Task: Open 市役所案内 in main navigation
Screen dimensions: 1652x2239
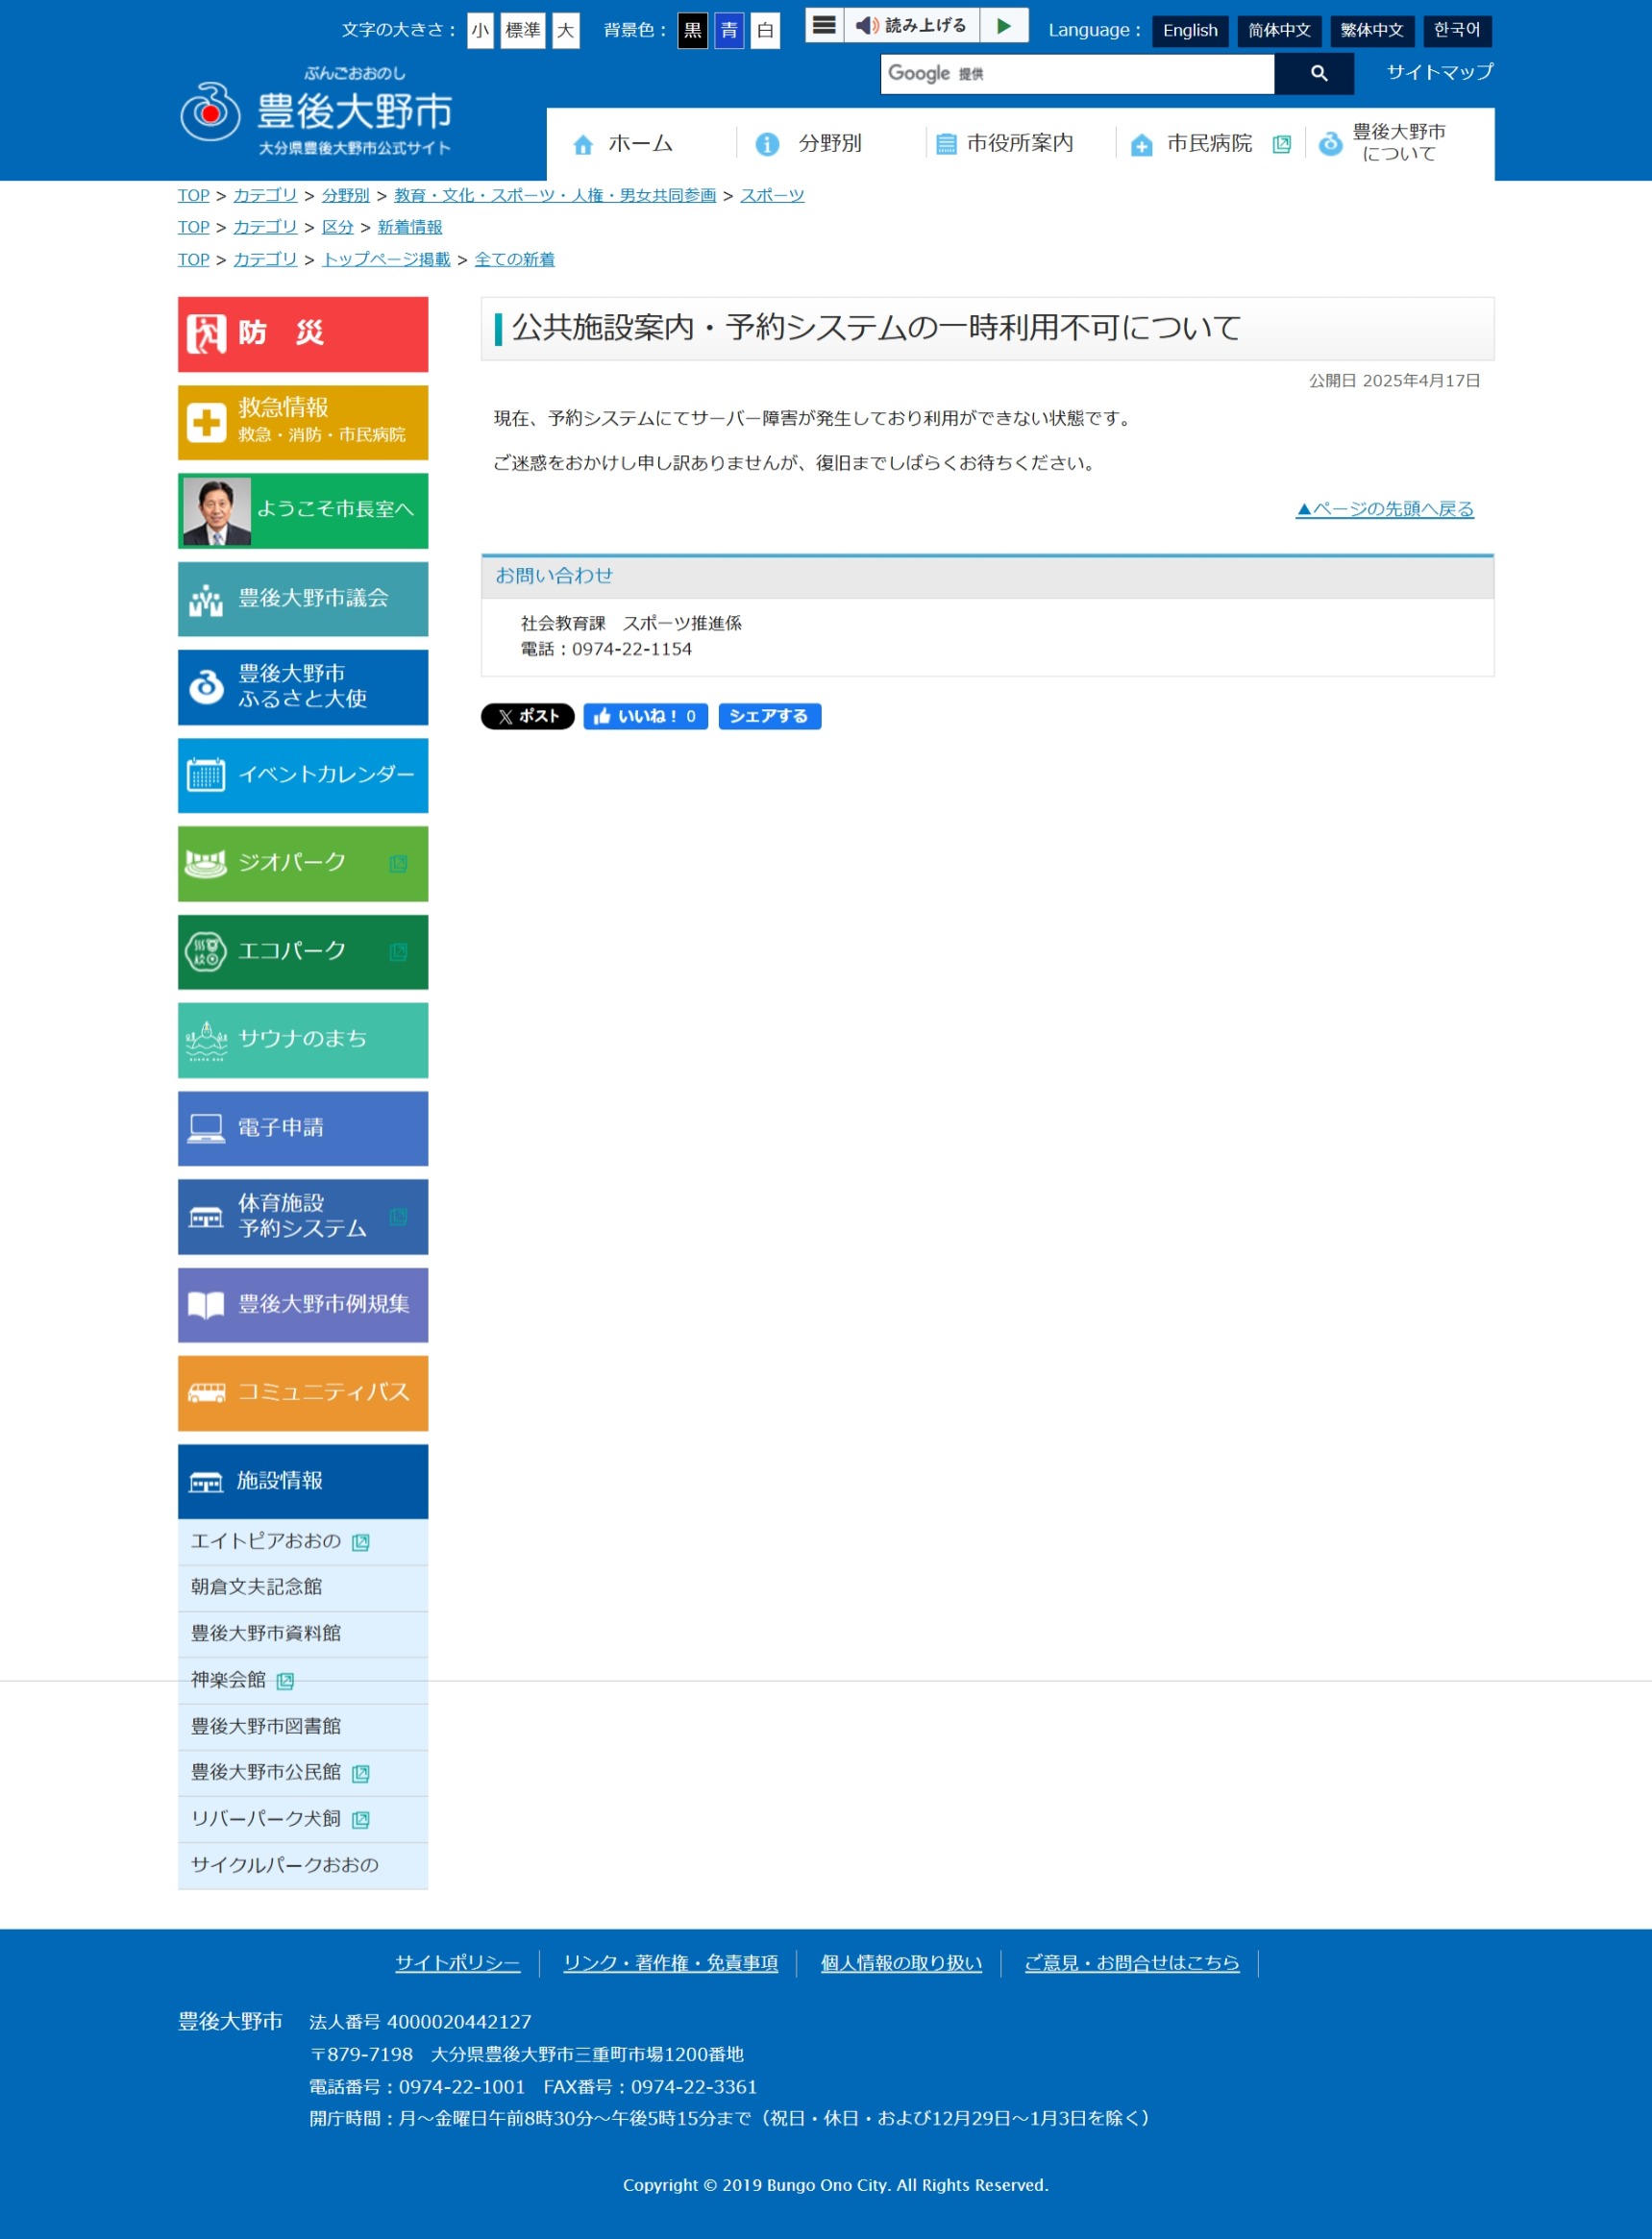Action: [1020, 144]
